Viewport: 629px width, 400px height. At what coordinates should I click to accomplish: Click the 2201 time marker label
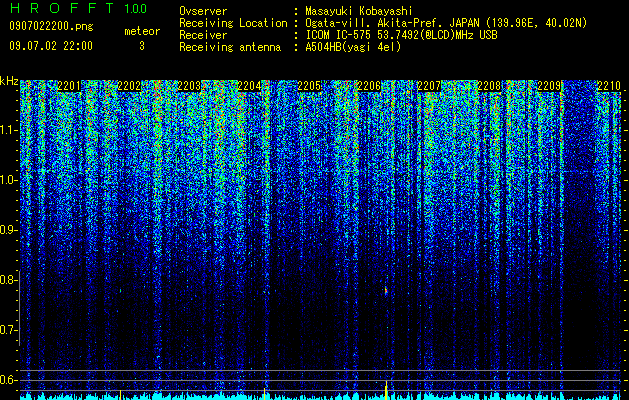coord(69,86)
